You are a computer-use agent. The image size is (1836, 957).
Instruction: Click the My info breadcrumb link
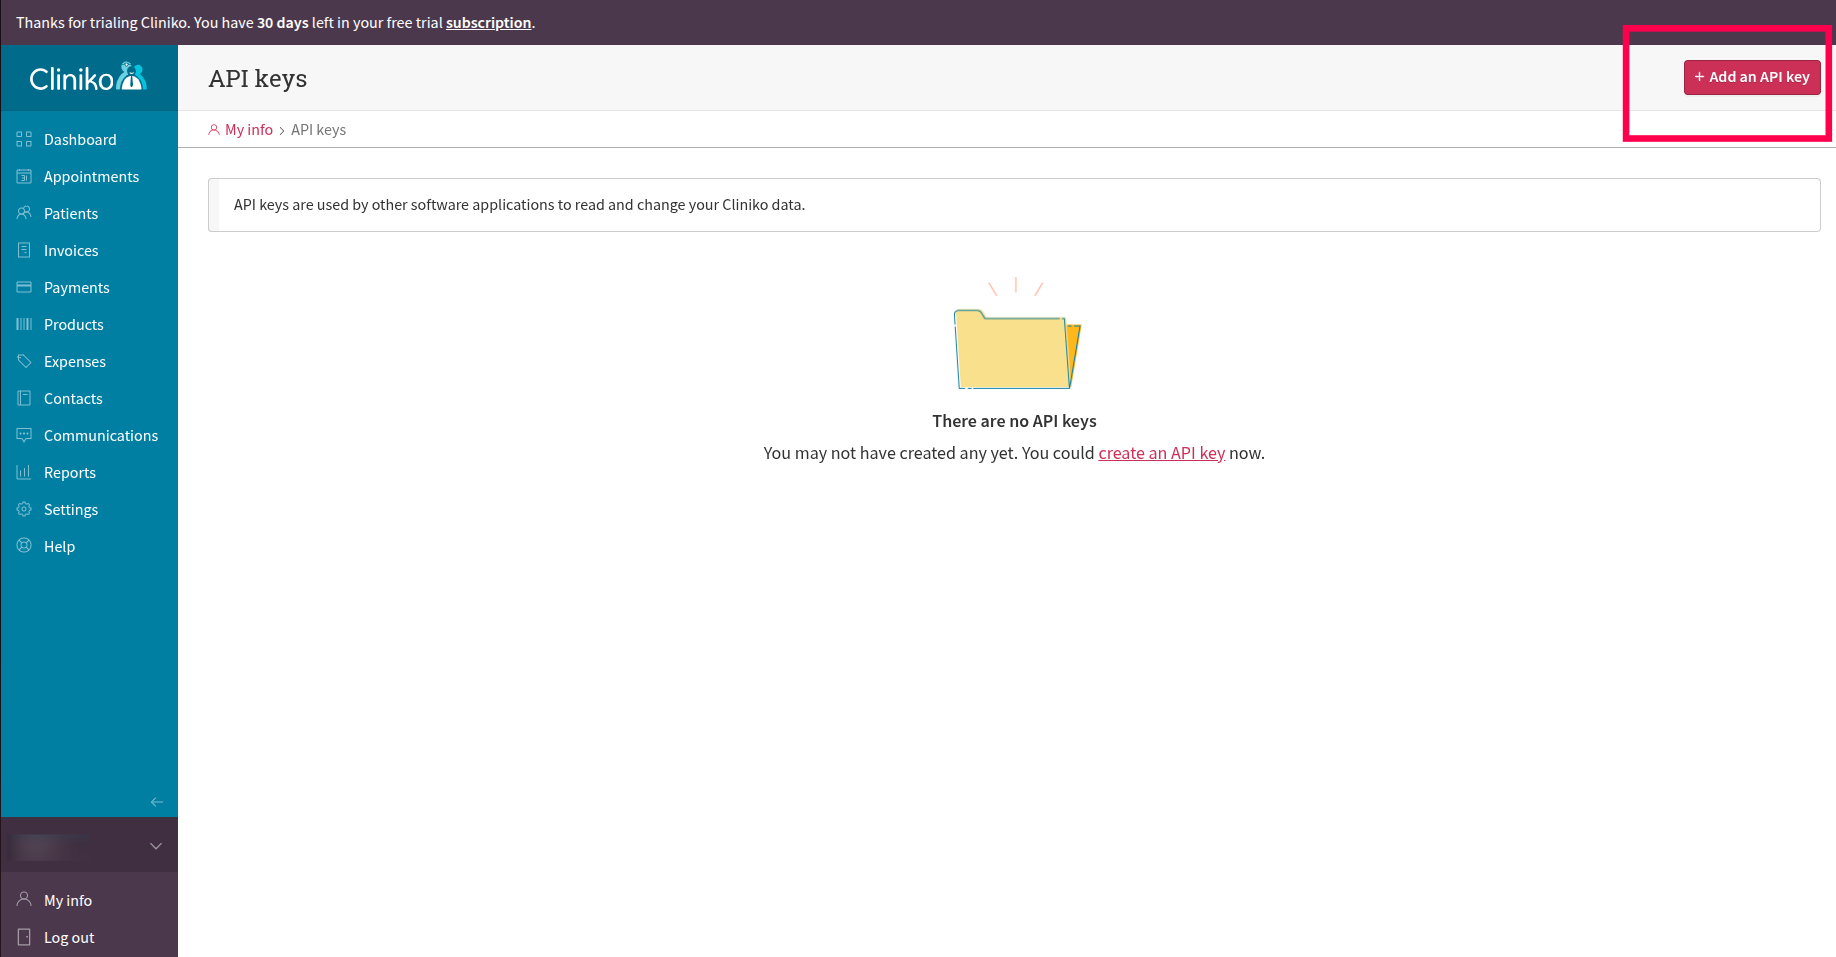click(x=249, y=130)
